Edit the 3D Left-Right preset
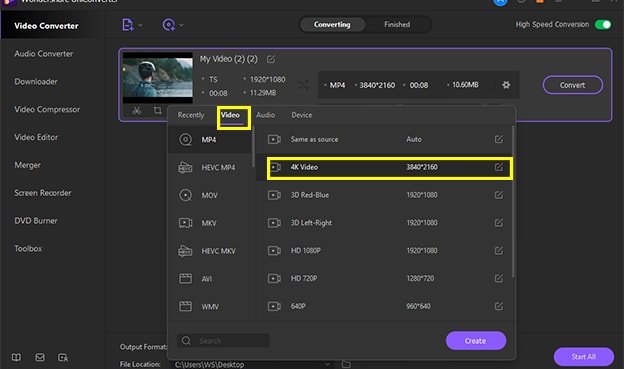Image resolution: width=624 pixels, height=369 pixels. click(x=499, y=223)
